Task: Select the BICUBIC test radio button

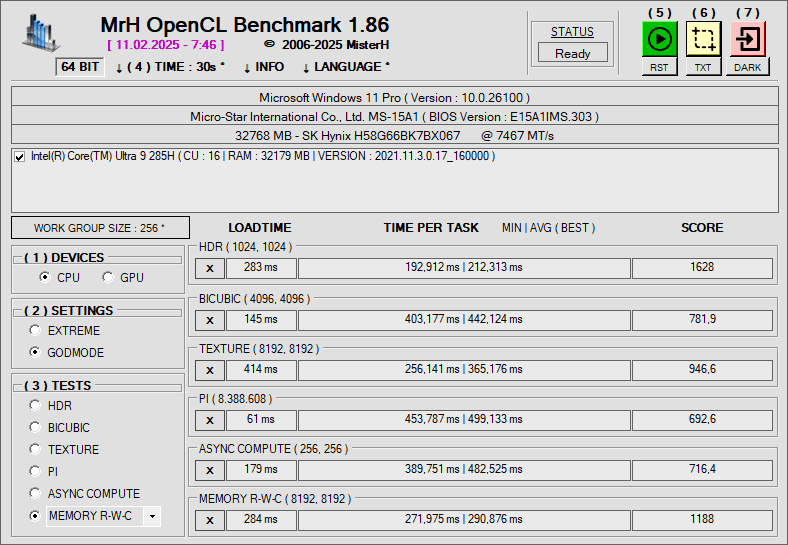Action: coord(35,427)
